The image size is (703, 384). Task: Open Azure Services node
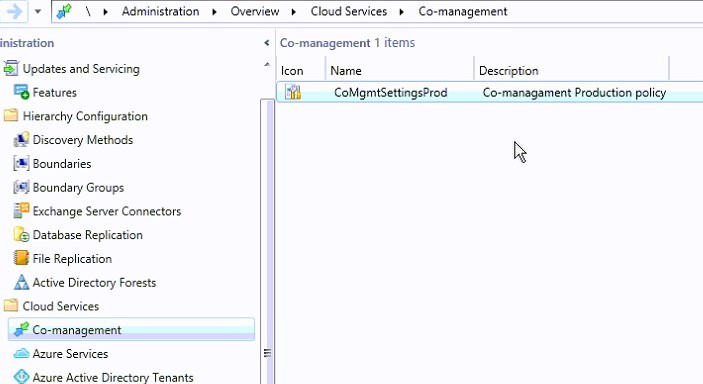[70, 354]
